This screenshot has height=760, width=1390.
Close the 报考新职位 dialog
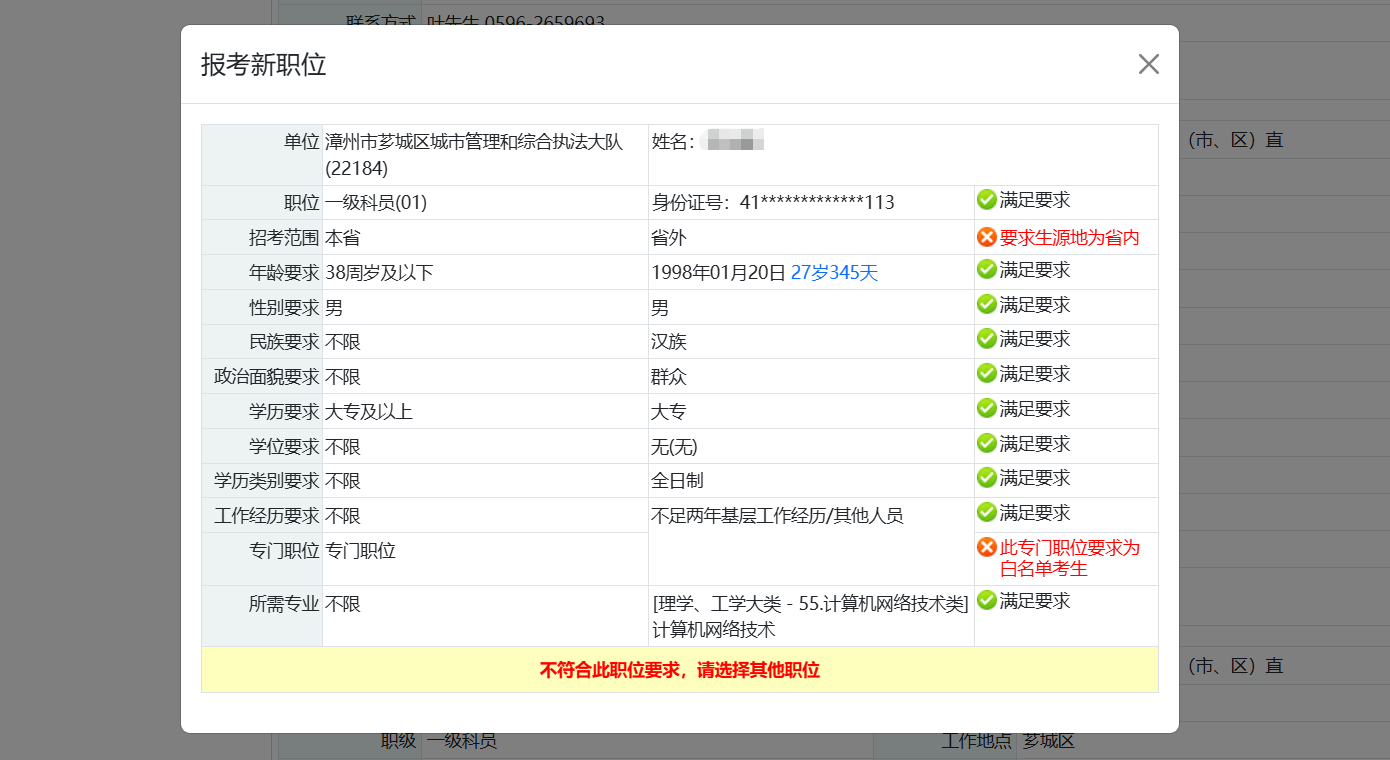pyautogui.click(x=1148, y=64)
